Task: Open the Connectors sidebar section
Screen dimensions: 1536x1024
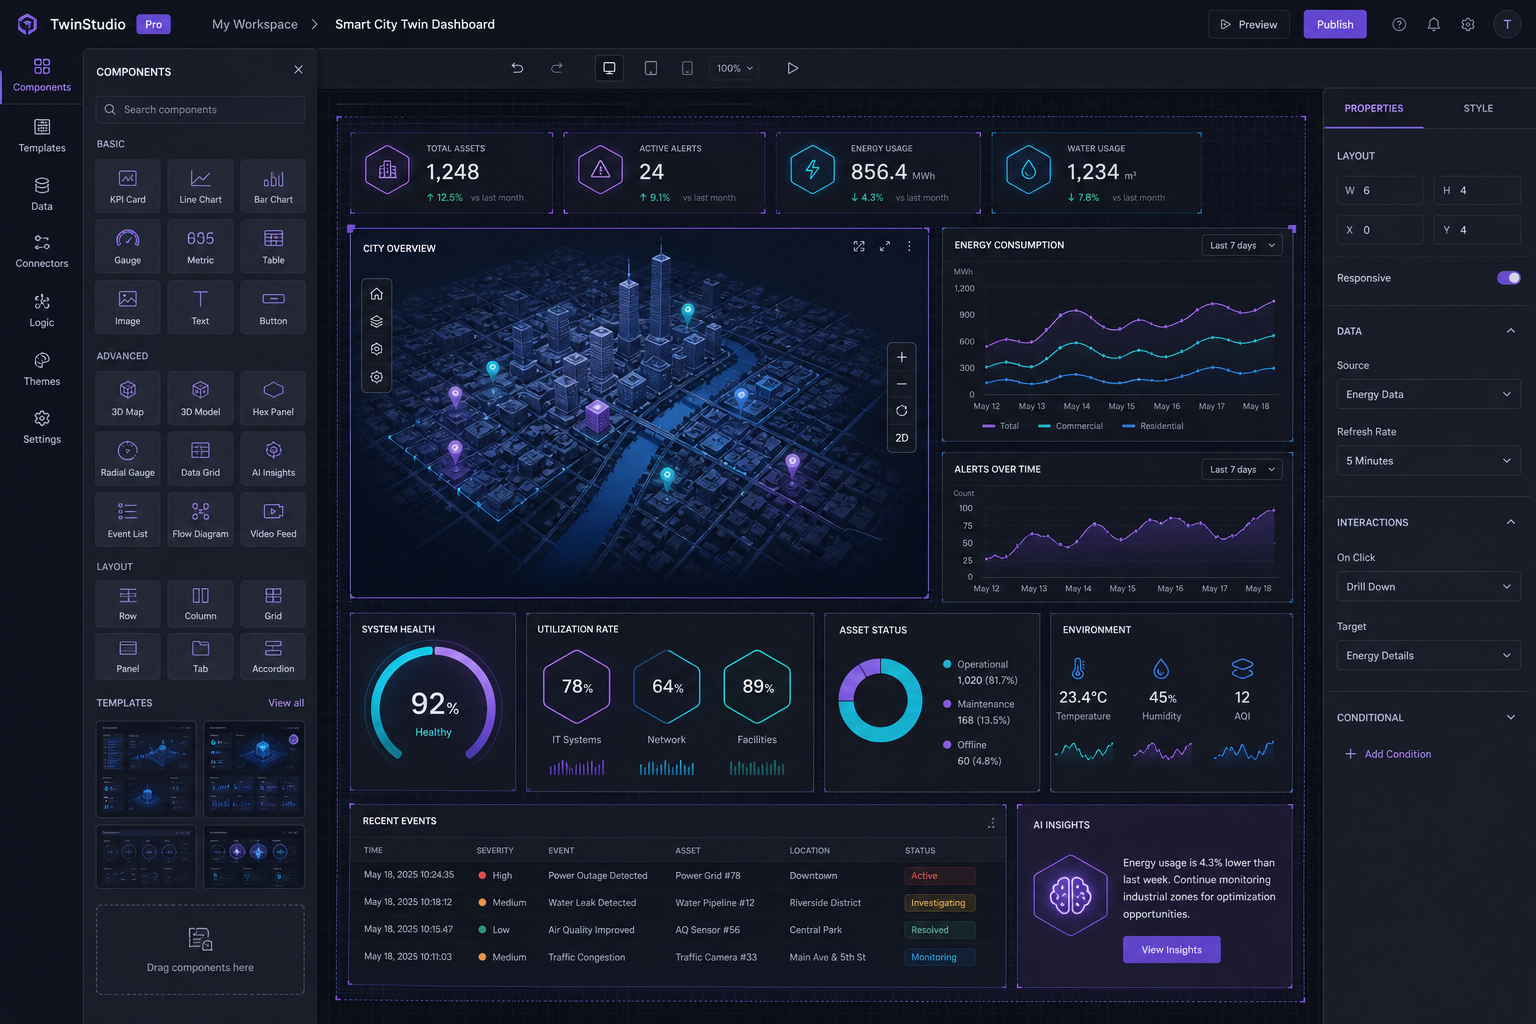Action: (x=42, y=252)
